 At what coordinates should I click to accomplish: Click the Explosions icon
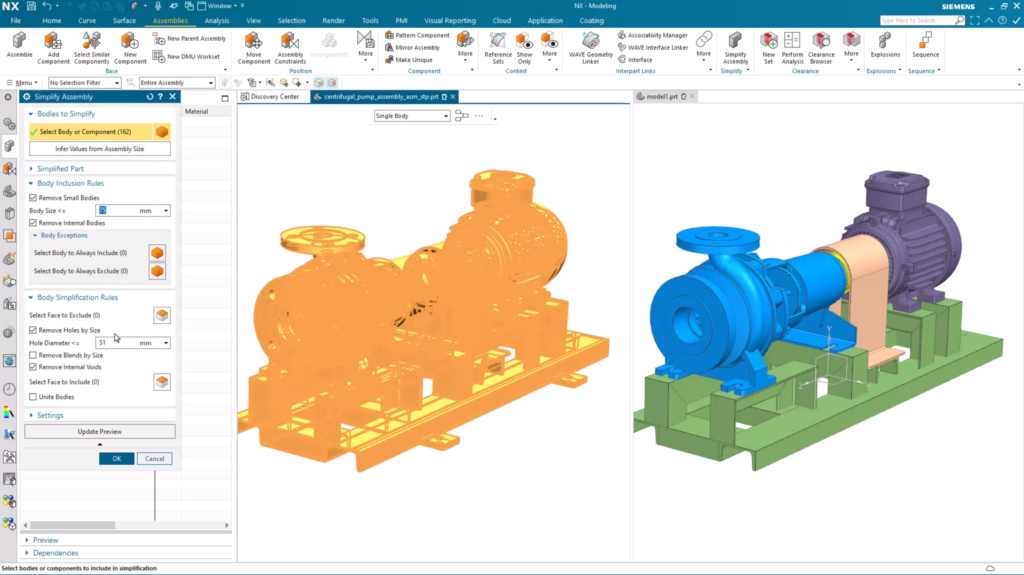coord(884,42)
